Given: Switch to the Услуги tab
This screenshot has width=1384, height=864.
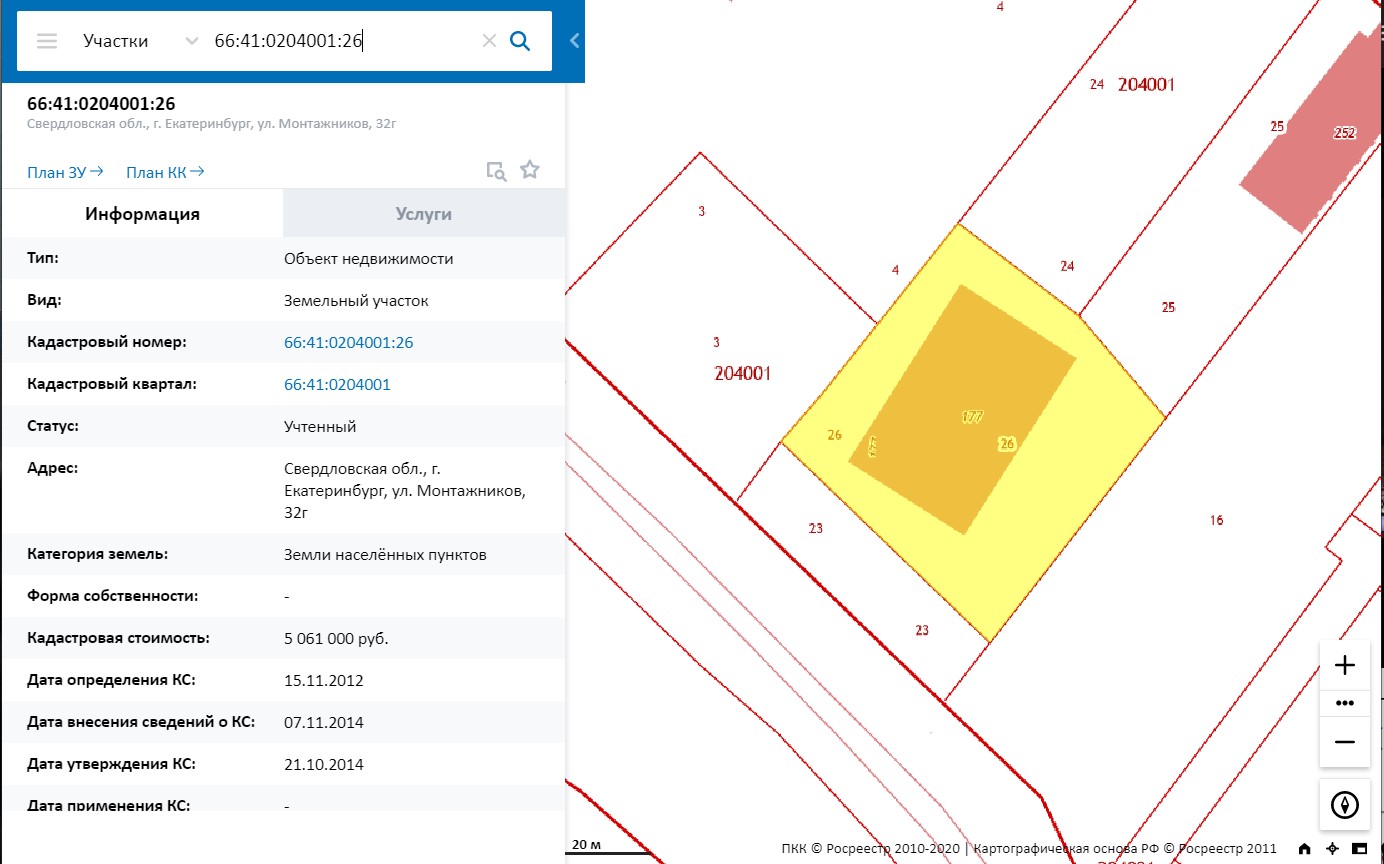Looking at the screenshot, I should [x=424, y=214].
